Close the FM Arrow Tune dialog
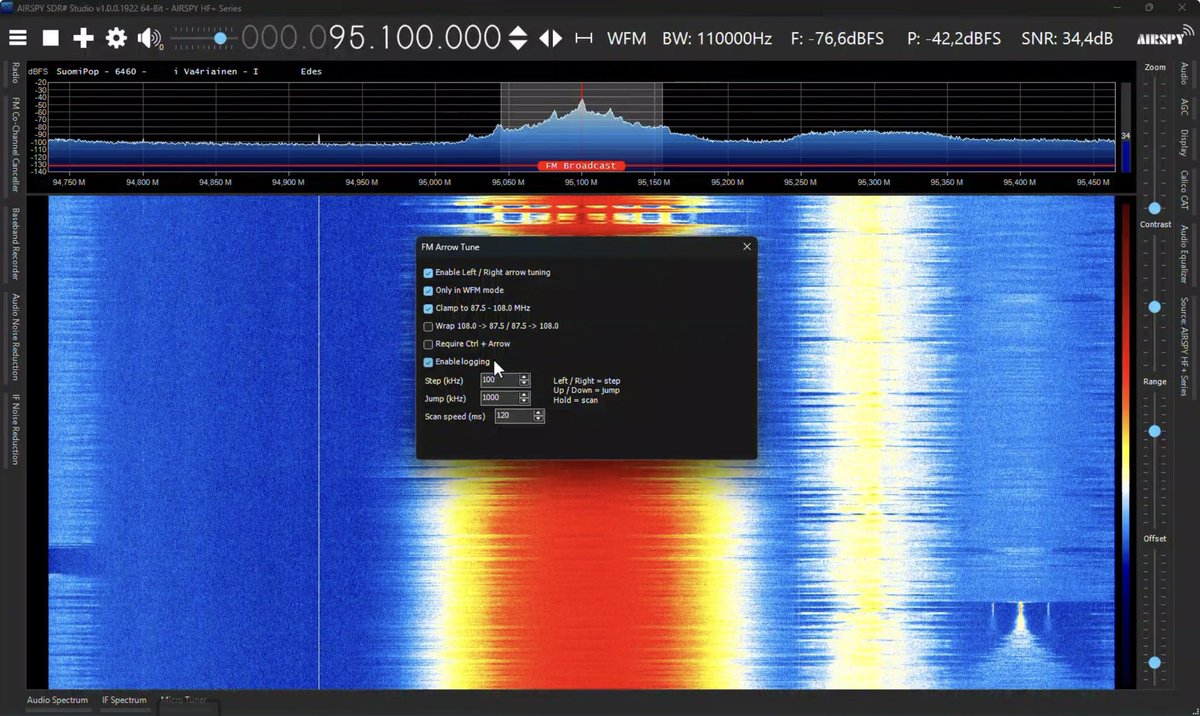 click(746, 246)
